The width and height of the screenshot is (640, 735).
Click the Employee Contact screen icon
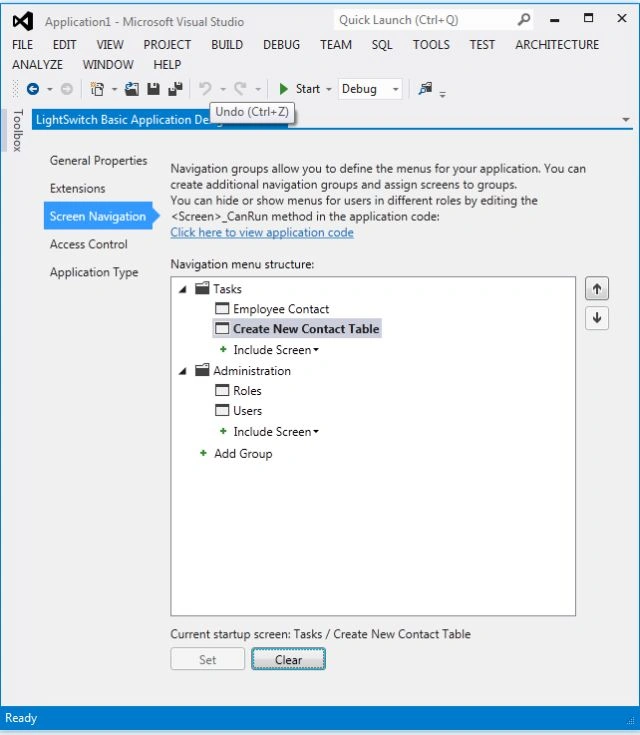point(222,308)
